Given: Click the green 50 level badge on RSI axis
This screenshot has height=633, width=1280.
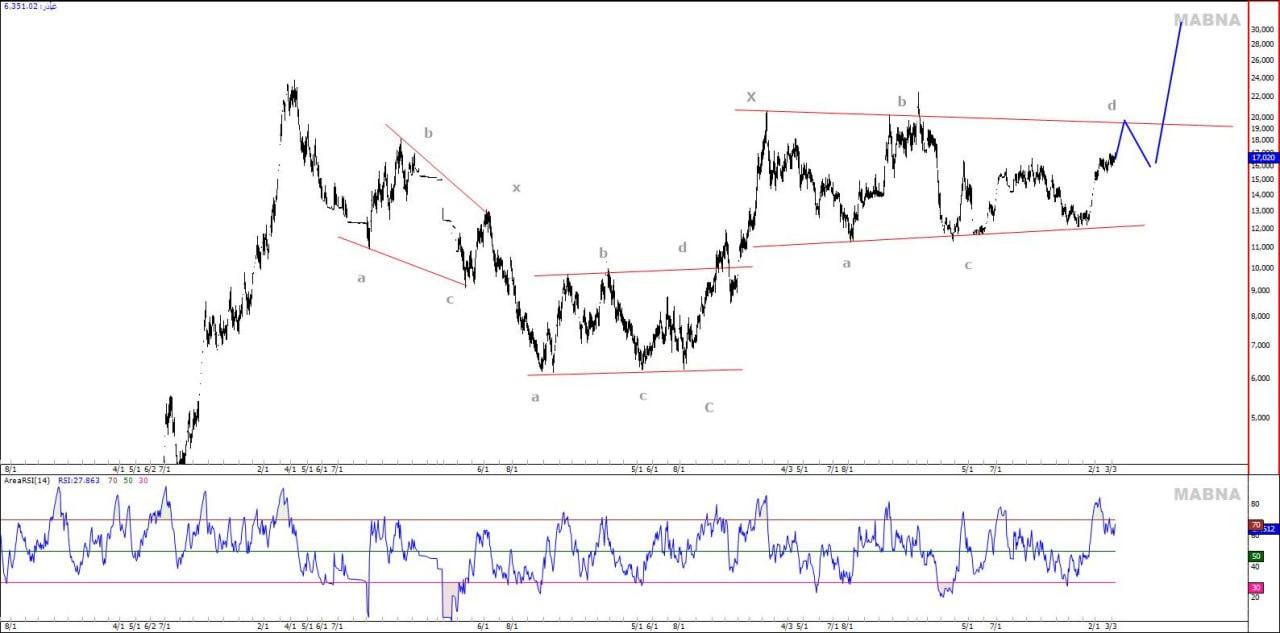Looking at the screenshot, I should 1255,556.
